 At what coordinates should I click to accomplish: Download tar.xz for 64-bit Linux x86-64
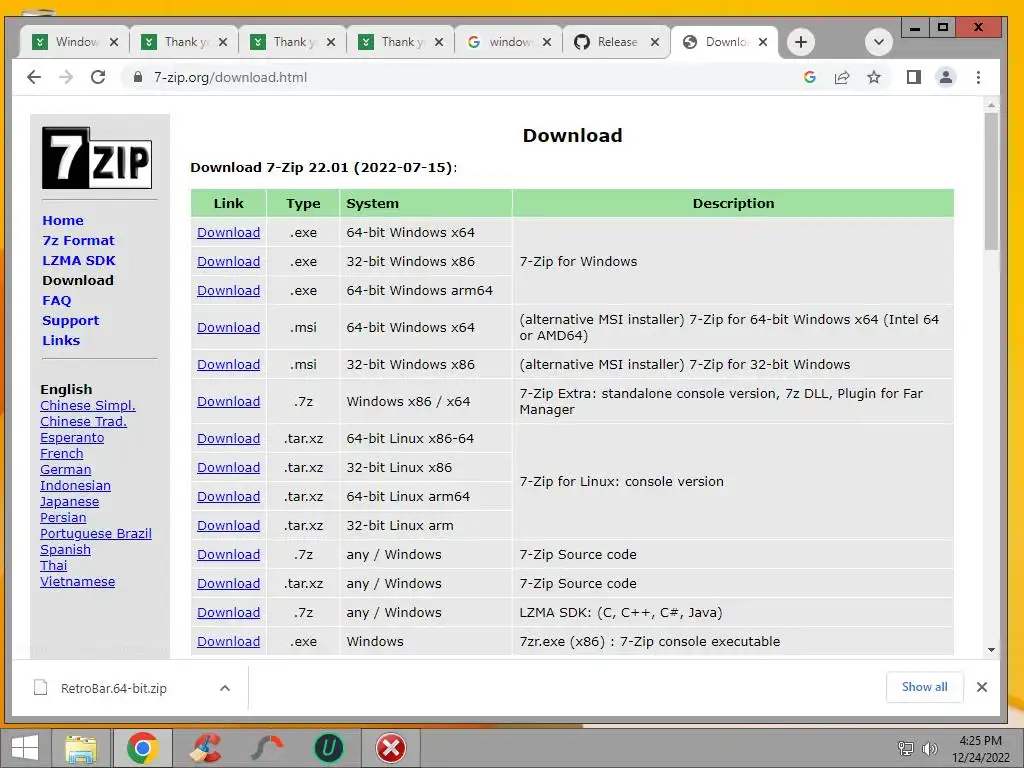coord(229,439)
